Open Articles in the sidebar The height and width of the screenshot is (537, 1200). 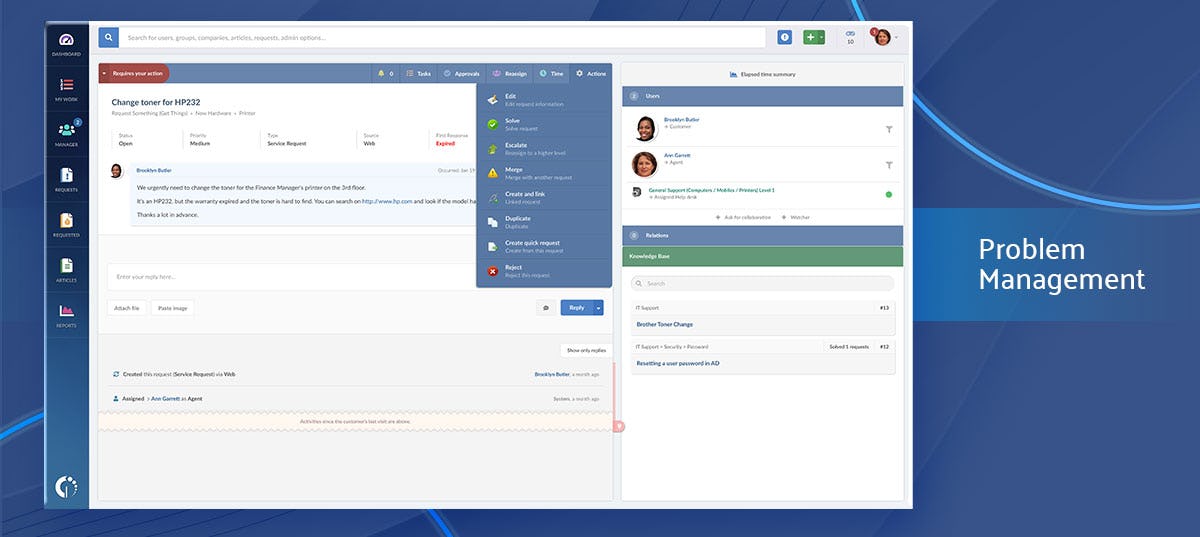pyautogui.click(x=66, y=270)
